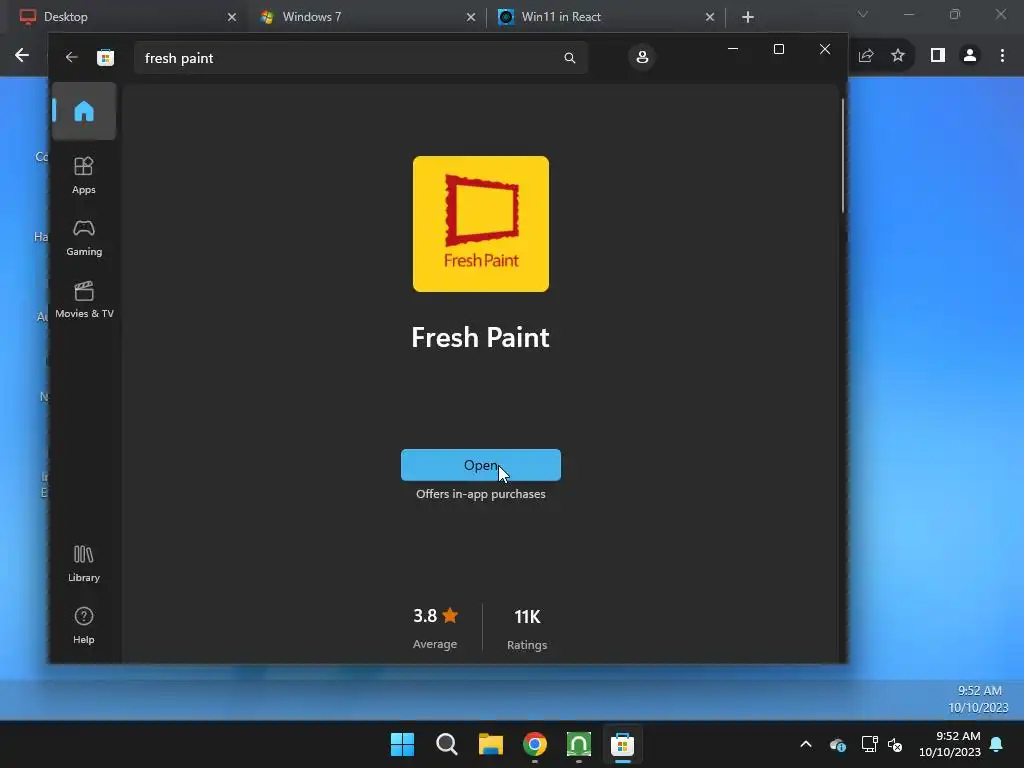
Task: Open the browser profile icon
Action: (x=970, y=56)
